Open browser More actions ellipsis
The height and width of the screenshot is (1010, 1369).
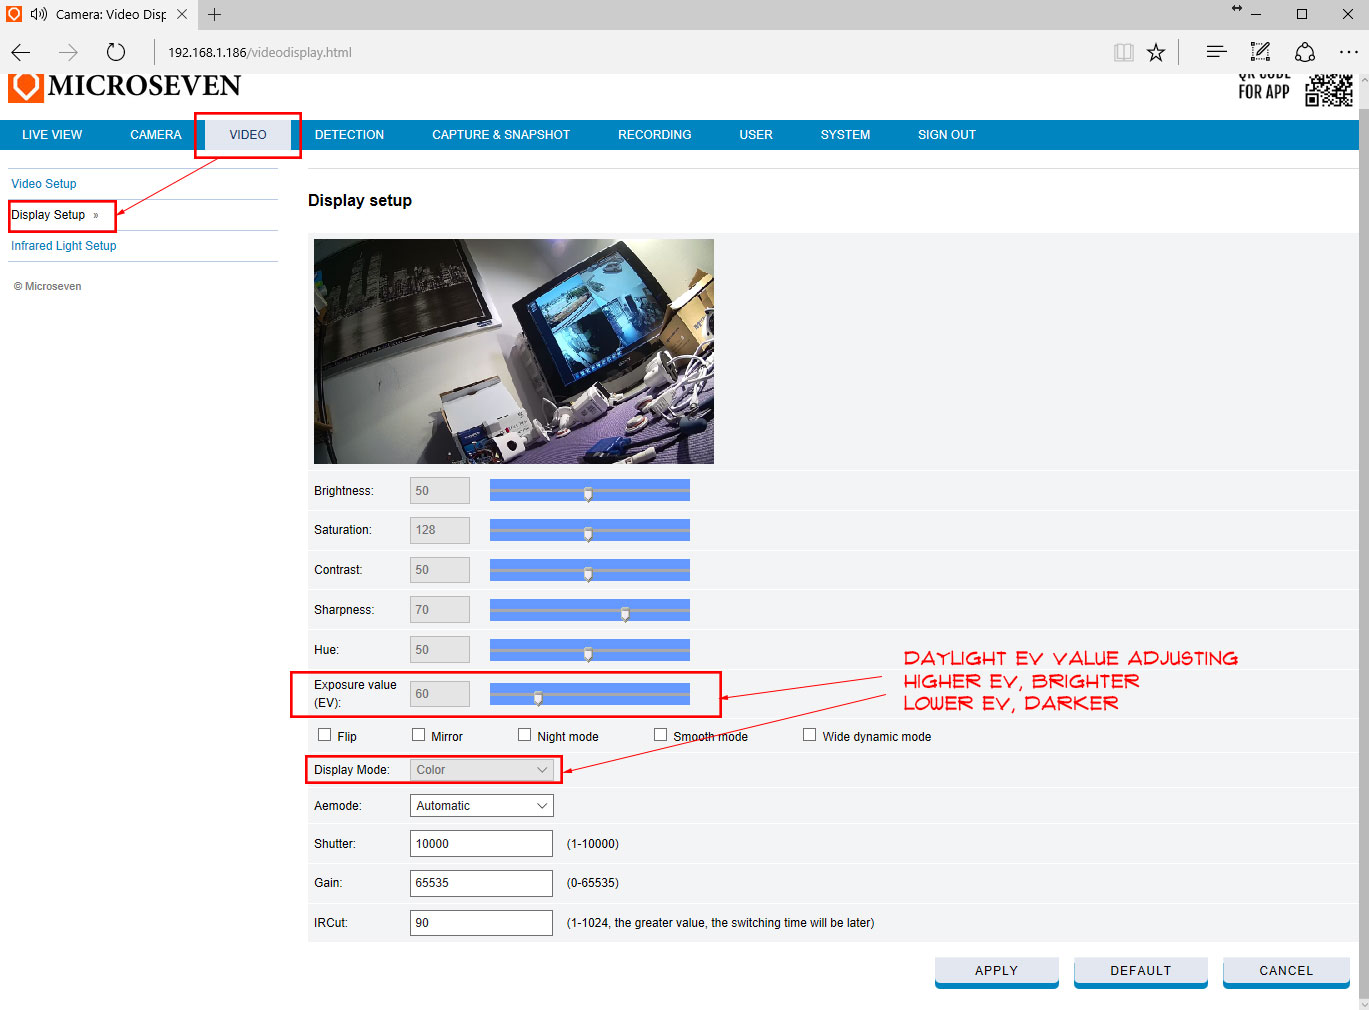coord(1348,52)
